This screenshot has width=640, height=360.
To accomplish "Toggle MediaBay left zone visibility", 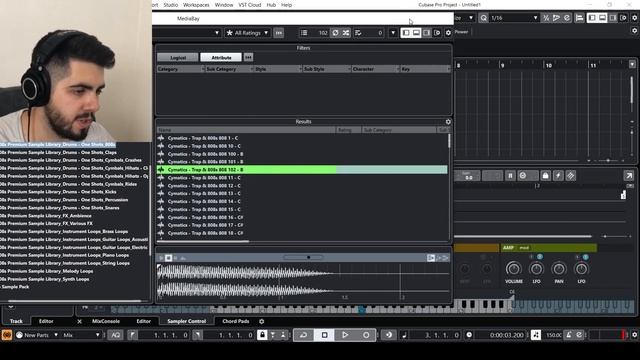I will pyautogui.click(x=406, y=33).
